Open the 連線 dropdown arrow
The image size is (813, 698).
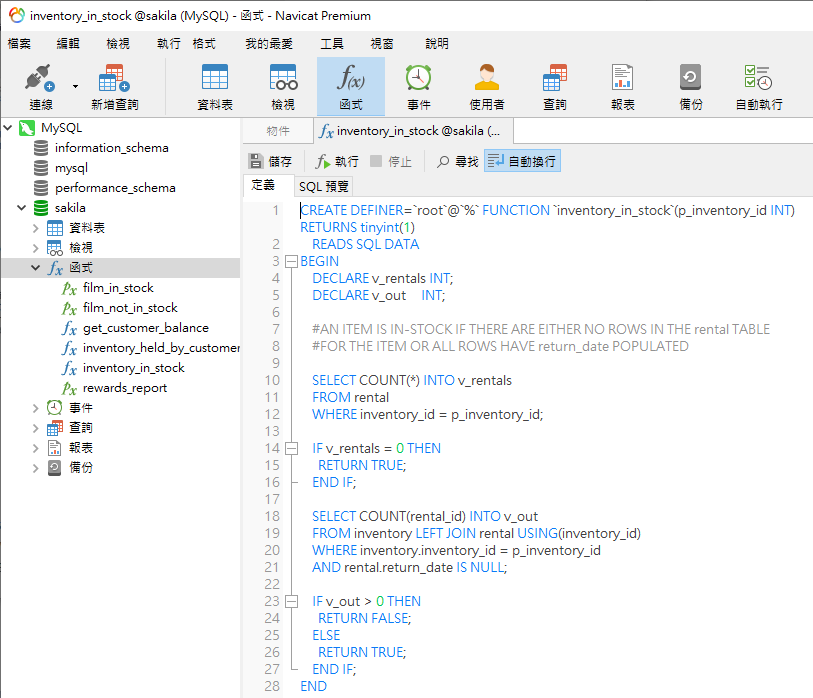pos(75,86)
